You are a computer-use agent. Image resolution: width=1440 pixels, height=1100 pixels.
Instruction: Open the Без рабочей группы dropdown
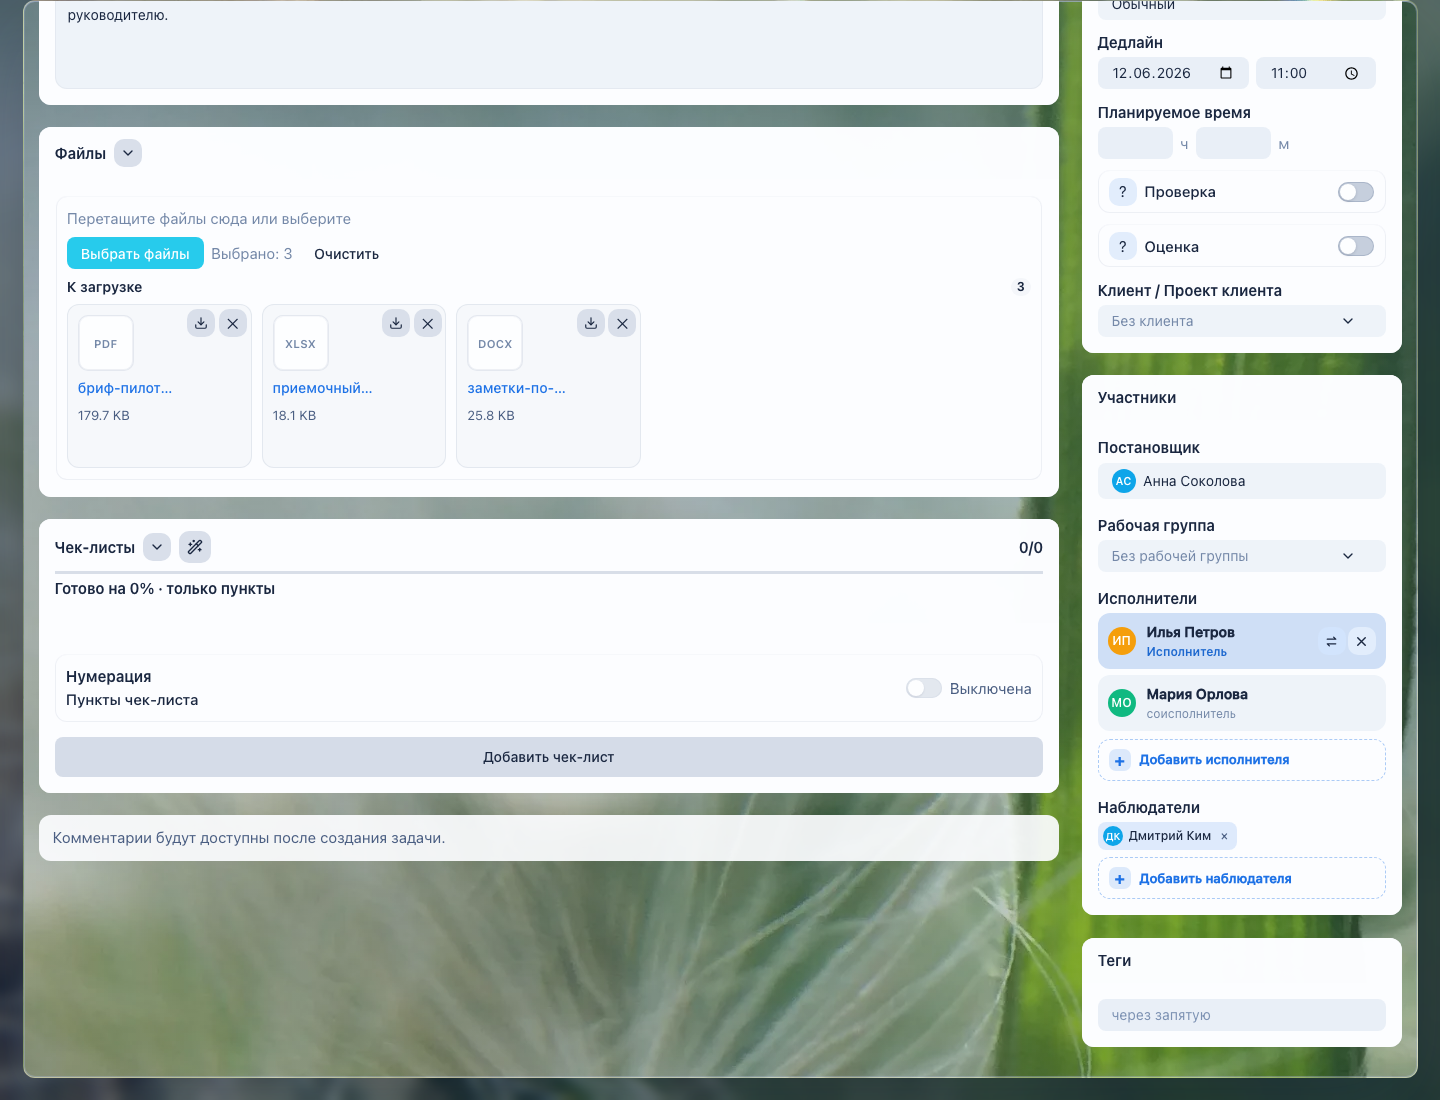[x=1242, y=556]
